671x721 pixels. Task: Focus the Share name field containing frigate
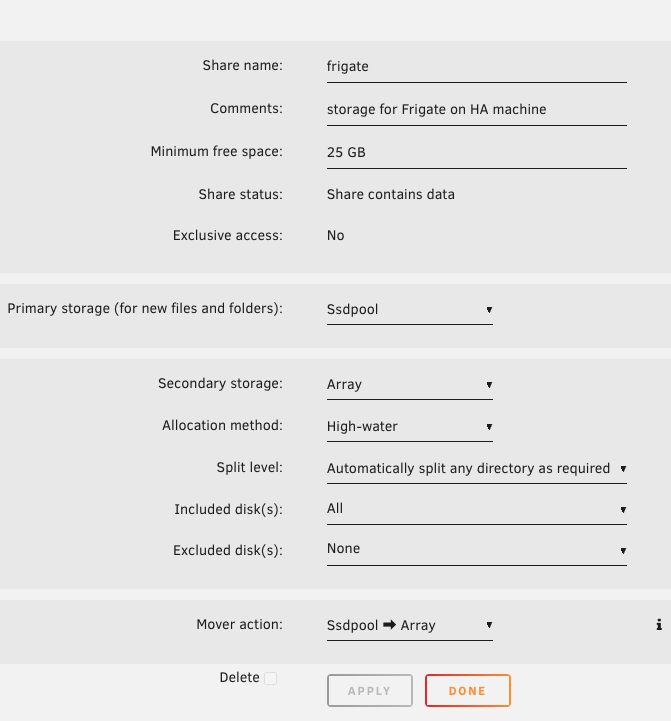(476, 67)
